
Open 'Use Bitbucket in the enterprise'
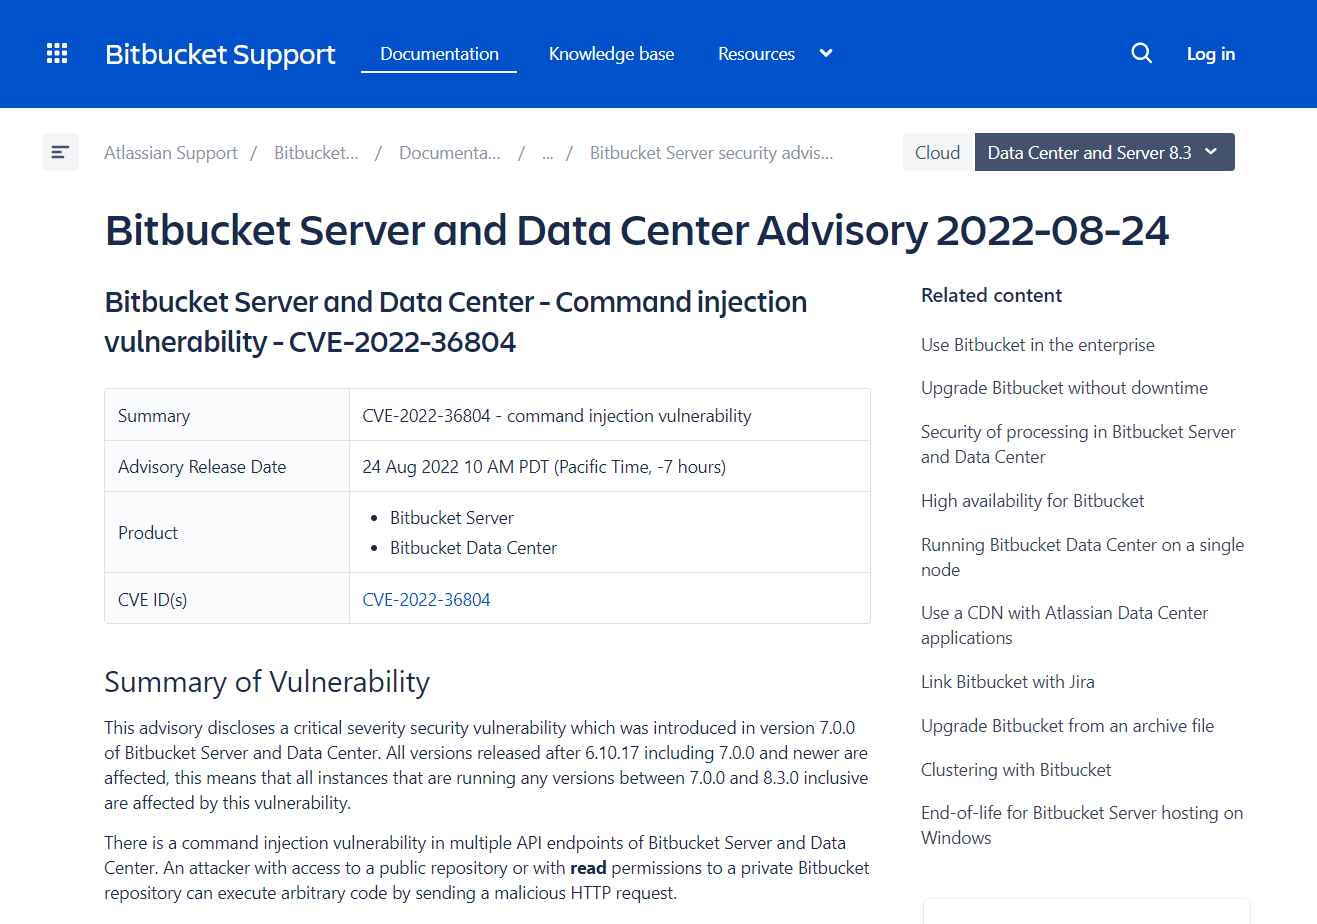click(1037, 344)
